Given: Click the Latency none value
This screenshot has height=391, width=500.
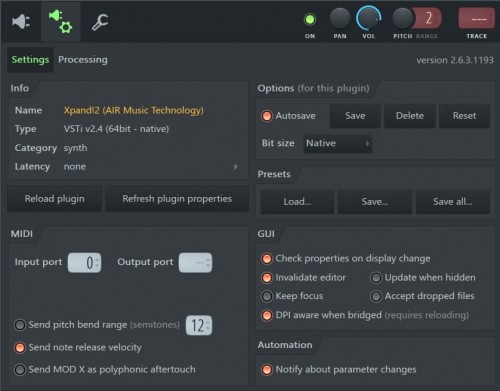Looking at the screenshot, I should [75, 167].
